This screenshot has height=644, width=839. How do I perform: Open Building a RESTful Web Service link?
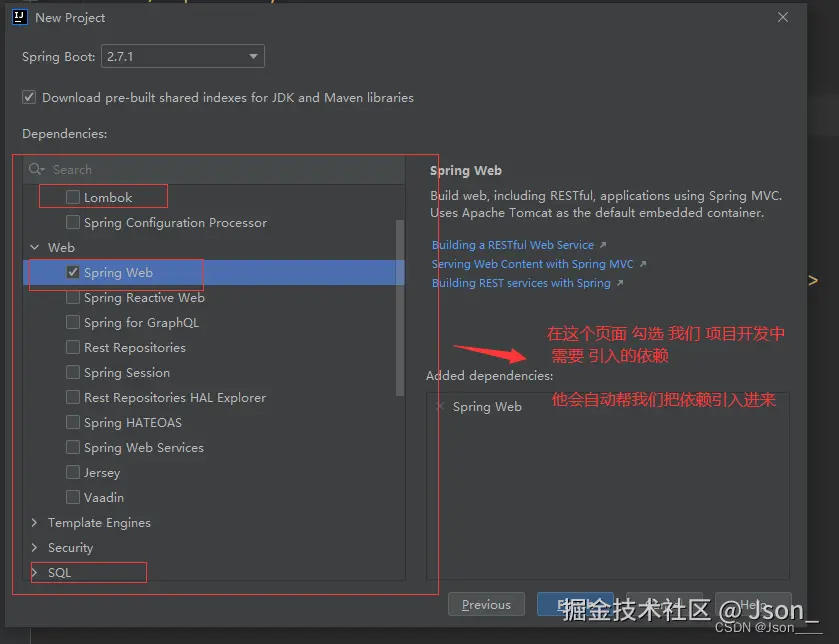tap(513, 245)
